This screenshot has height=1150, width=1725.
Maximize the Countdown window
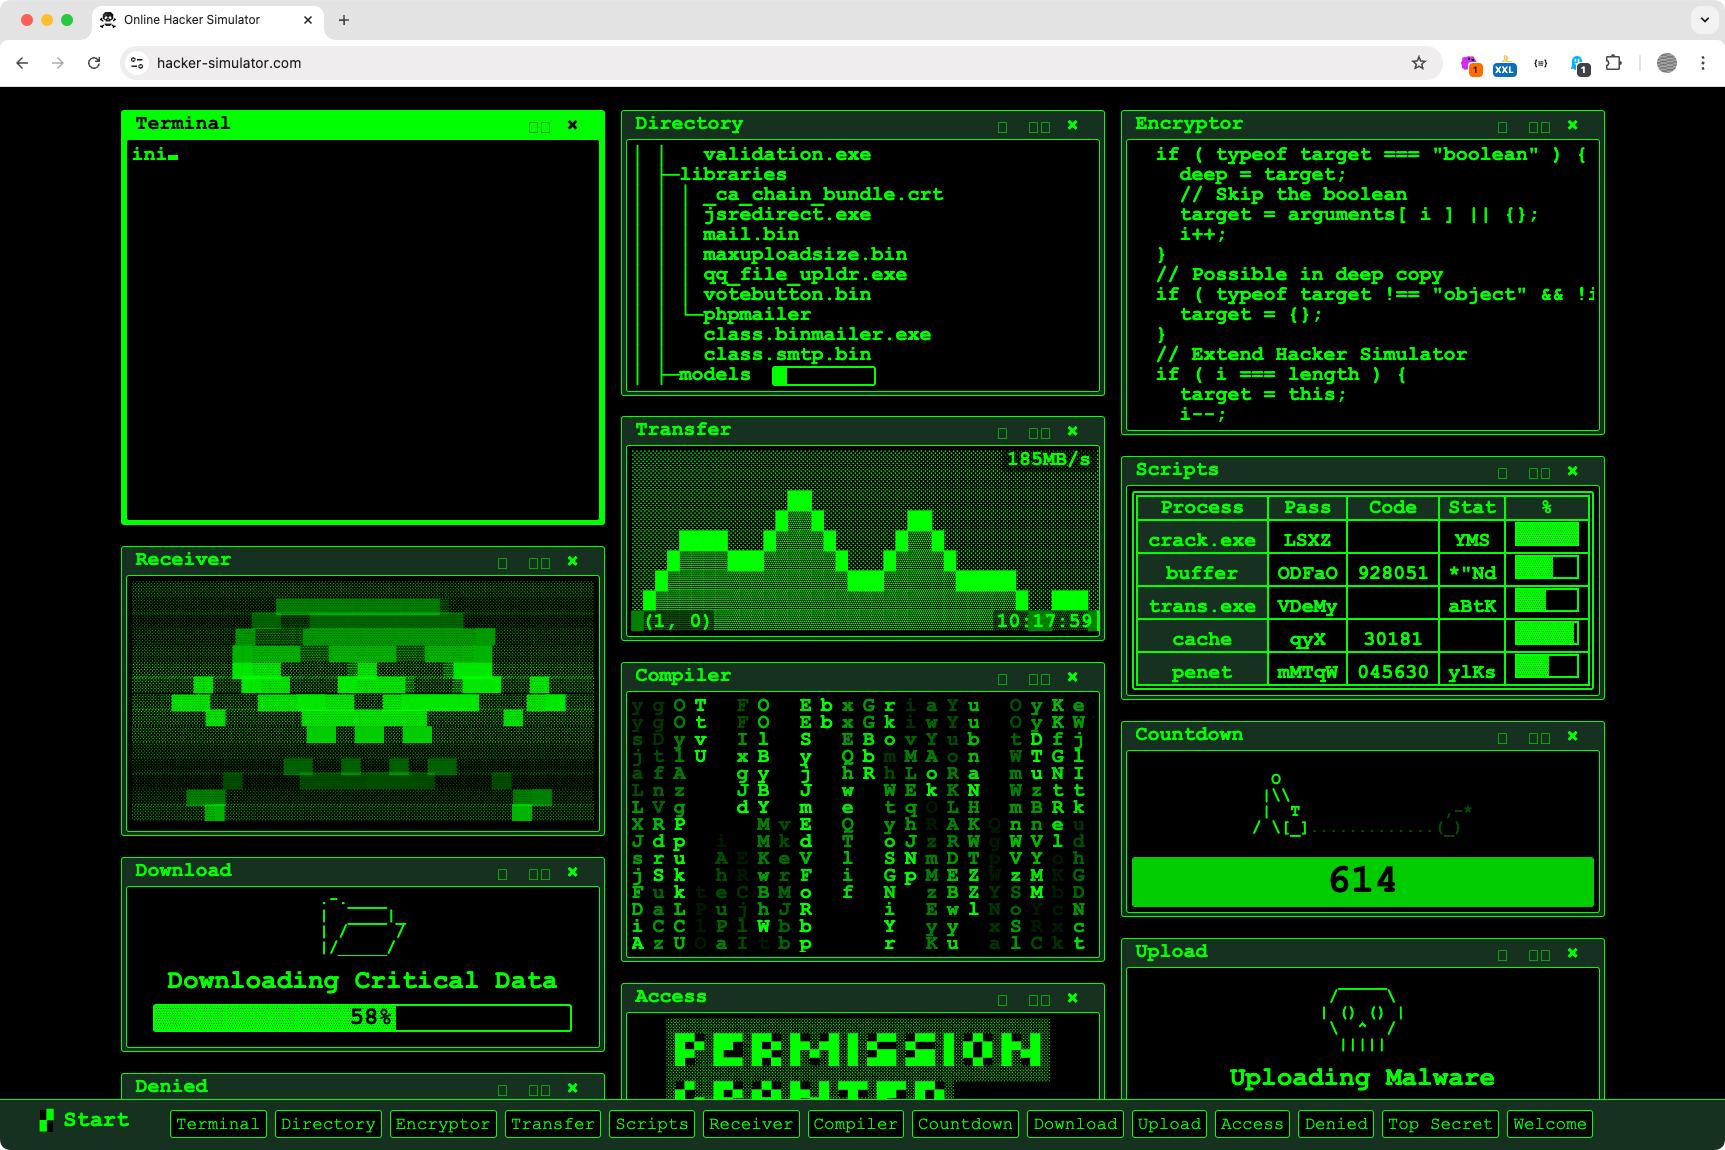coord(1539,738)
